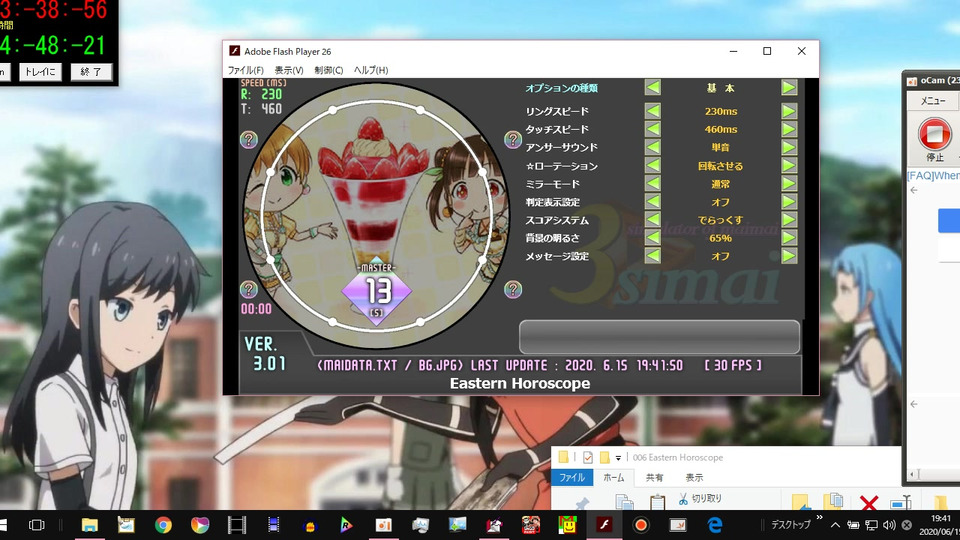Screen dimensions: 960x540
Task: Click the 終了 button in timer window
Action: pyautogui.click(x=91, y=72)
